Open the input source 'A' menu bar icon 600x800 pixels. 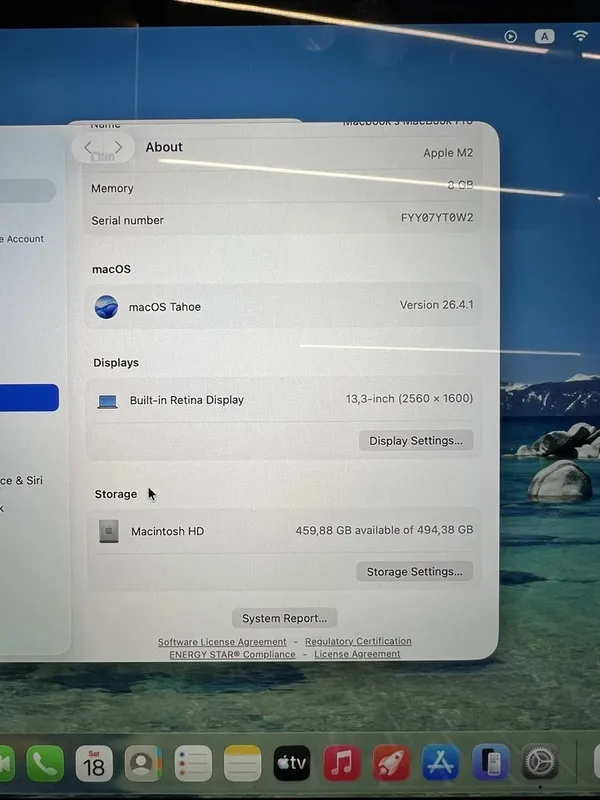click(x=544, y=36)
